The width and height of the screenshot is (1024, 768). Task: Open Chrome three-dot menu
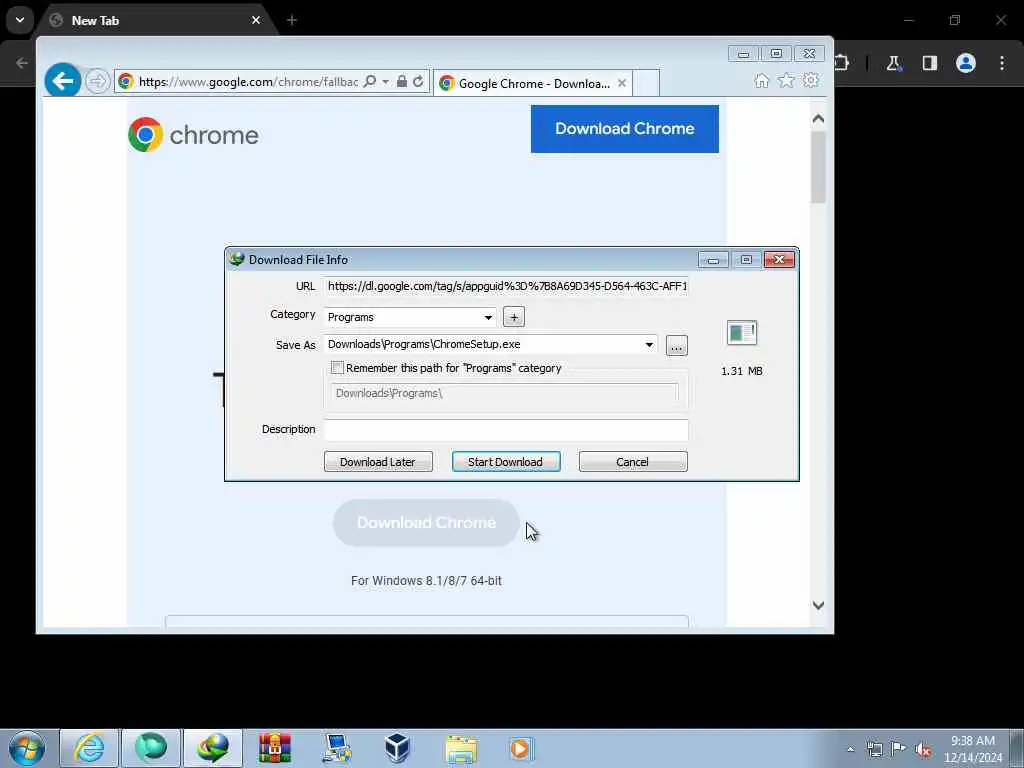tap(1002, 63)
